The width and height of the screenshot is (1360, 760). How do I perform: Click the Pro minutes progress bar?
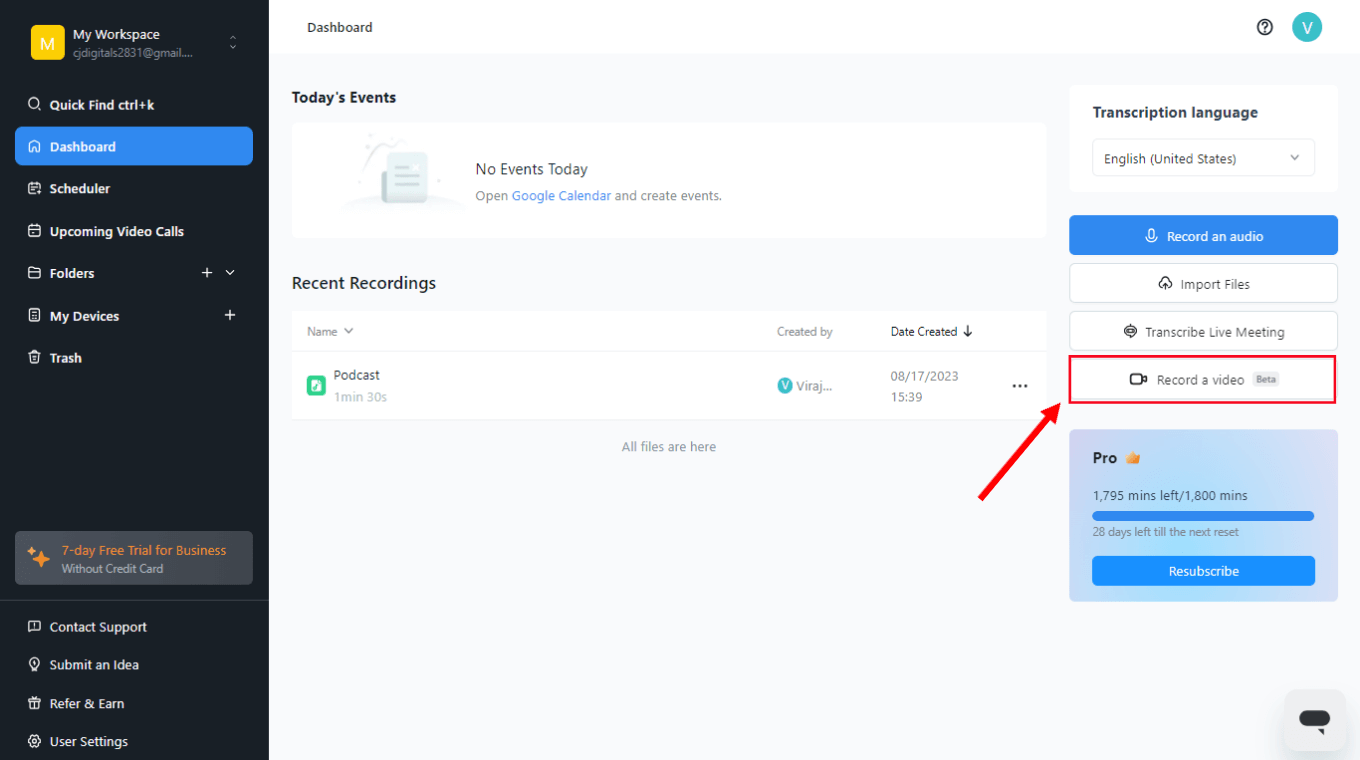[1203, 515]
